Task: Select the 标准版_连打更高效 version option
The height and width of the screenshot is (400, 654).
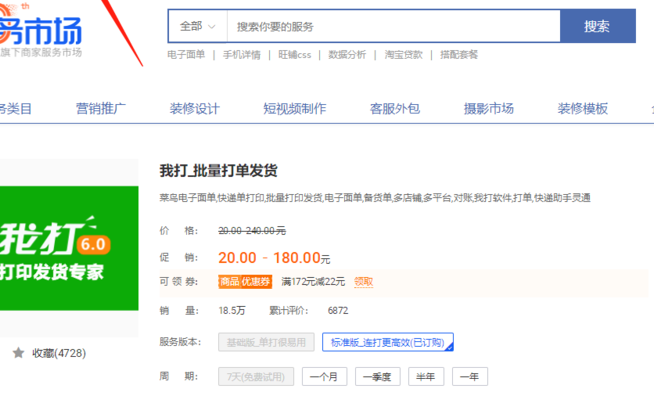Action: (387, 342)
